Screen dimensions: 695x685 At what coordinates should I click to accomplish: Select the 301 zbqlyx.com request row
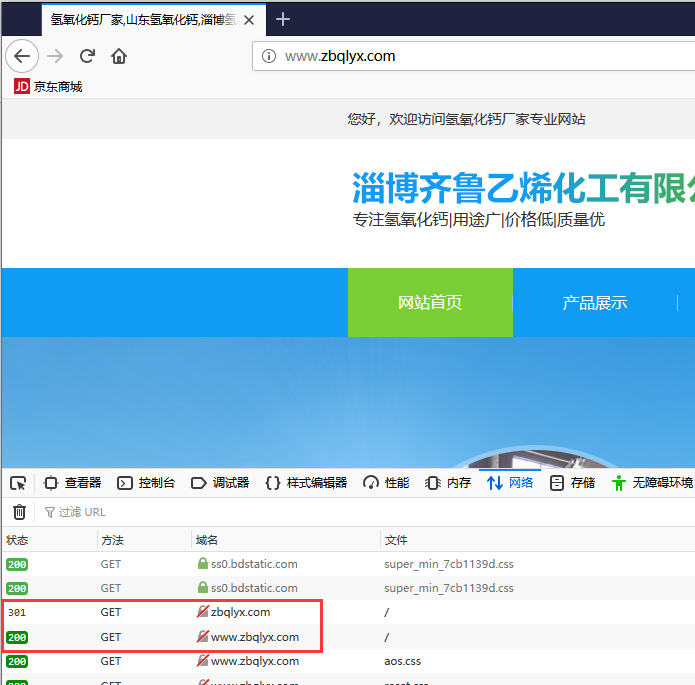(348, 612)
